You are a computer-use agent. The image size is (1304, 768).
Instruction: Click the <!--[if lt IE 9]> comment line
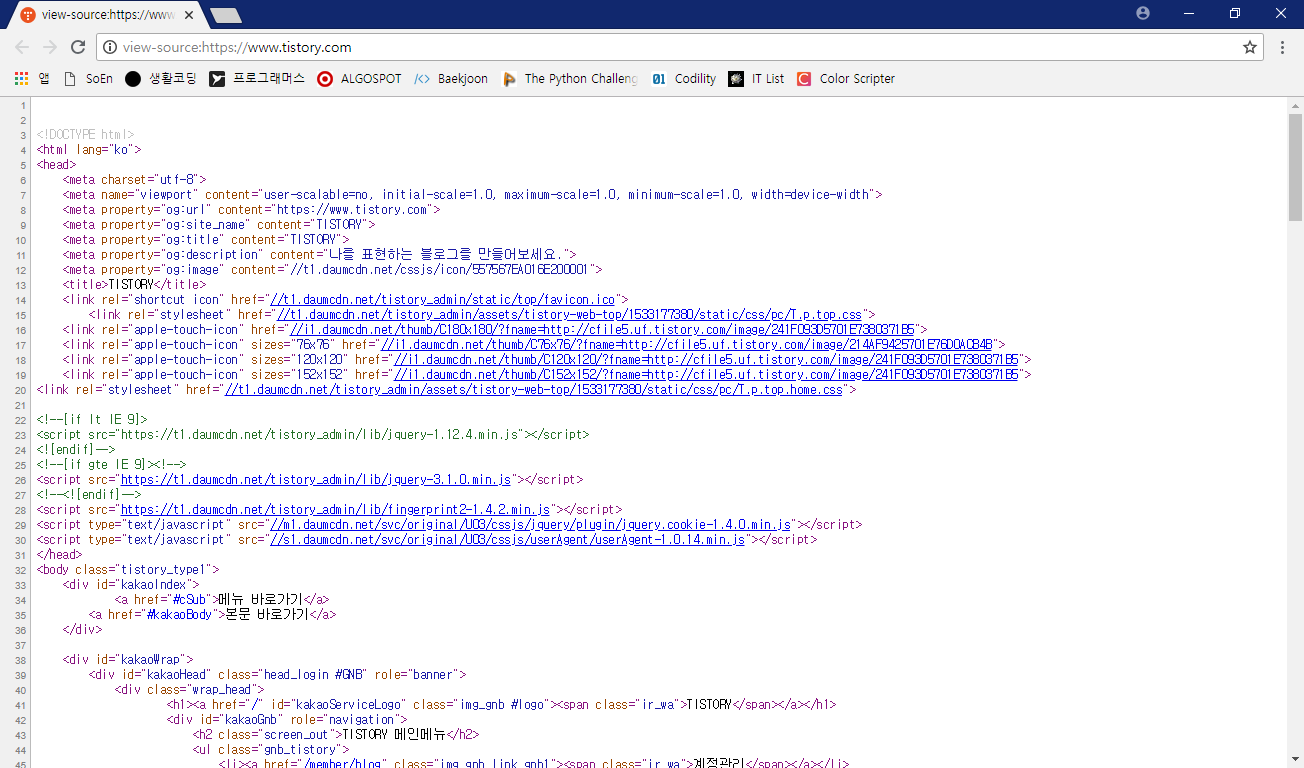tap(92, 419)
